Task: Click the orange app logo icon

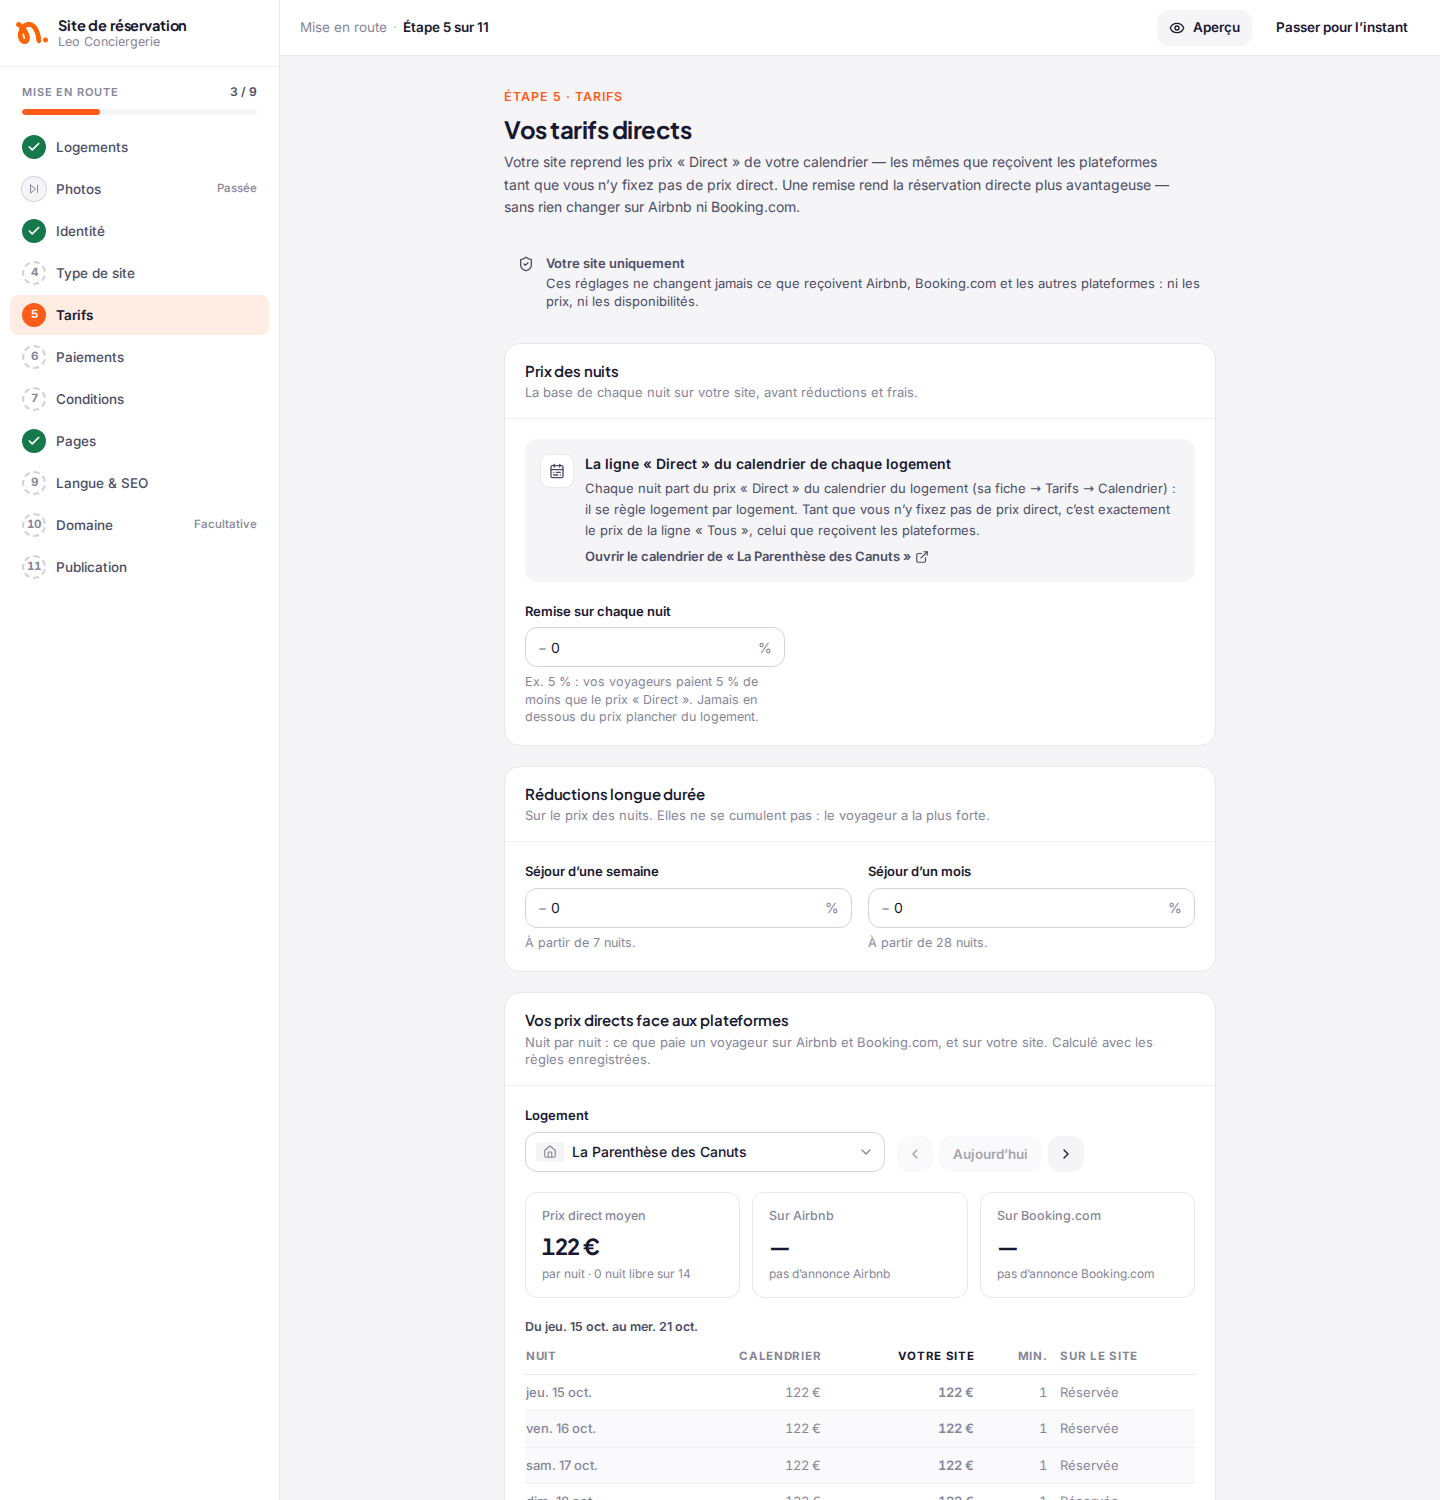Action: click(x=32, y=33)
